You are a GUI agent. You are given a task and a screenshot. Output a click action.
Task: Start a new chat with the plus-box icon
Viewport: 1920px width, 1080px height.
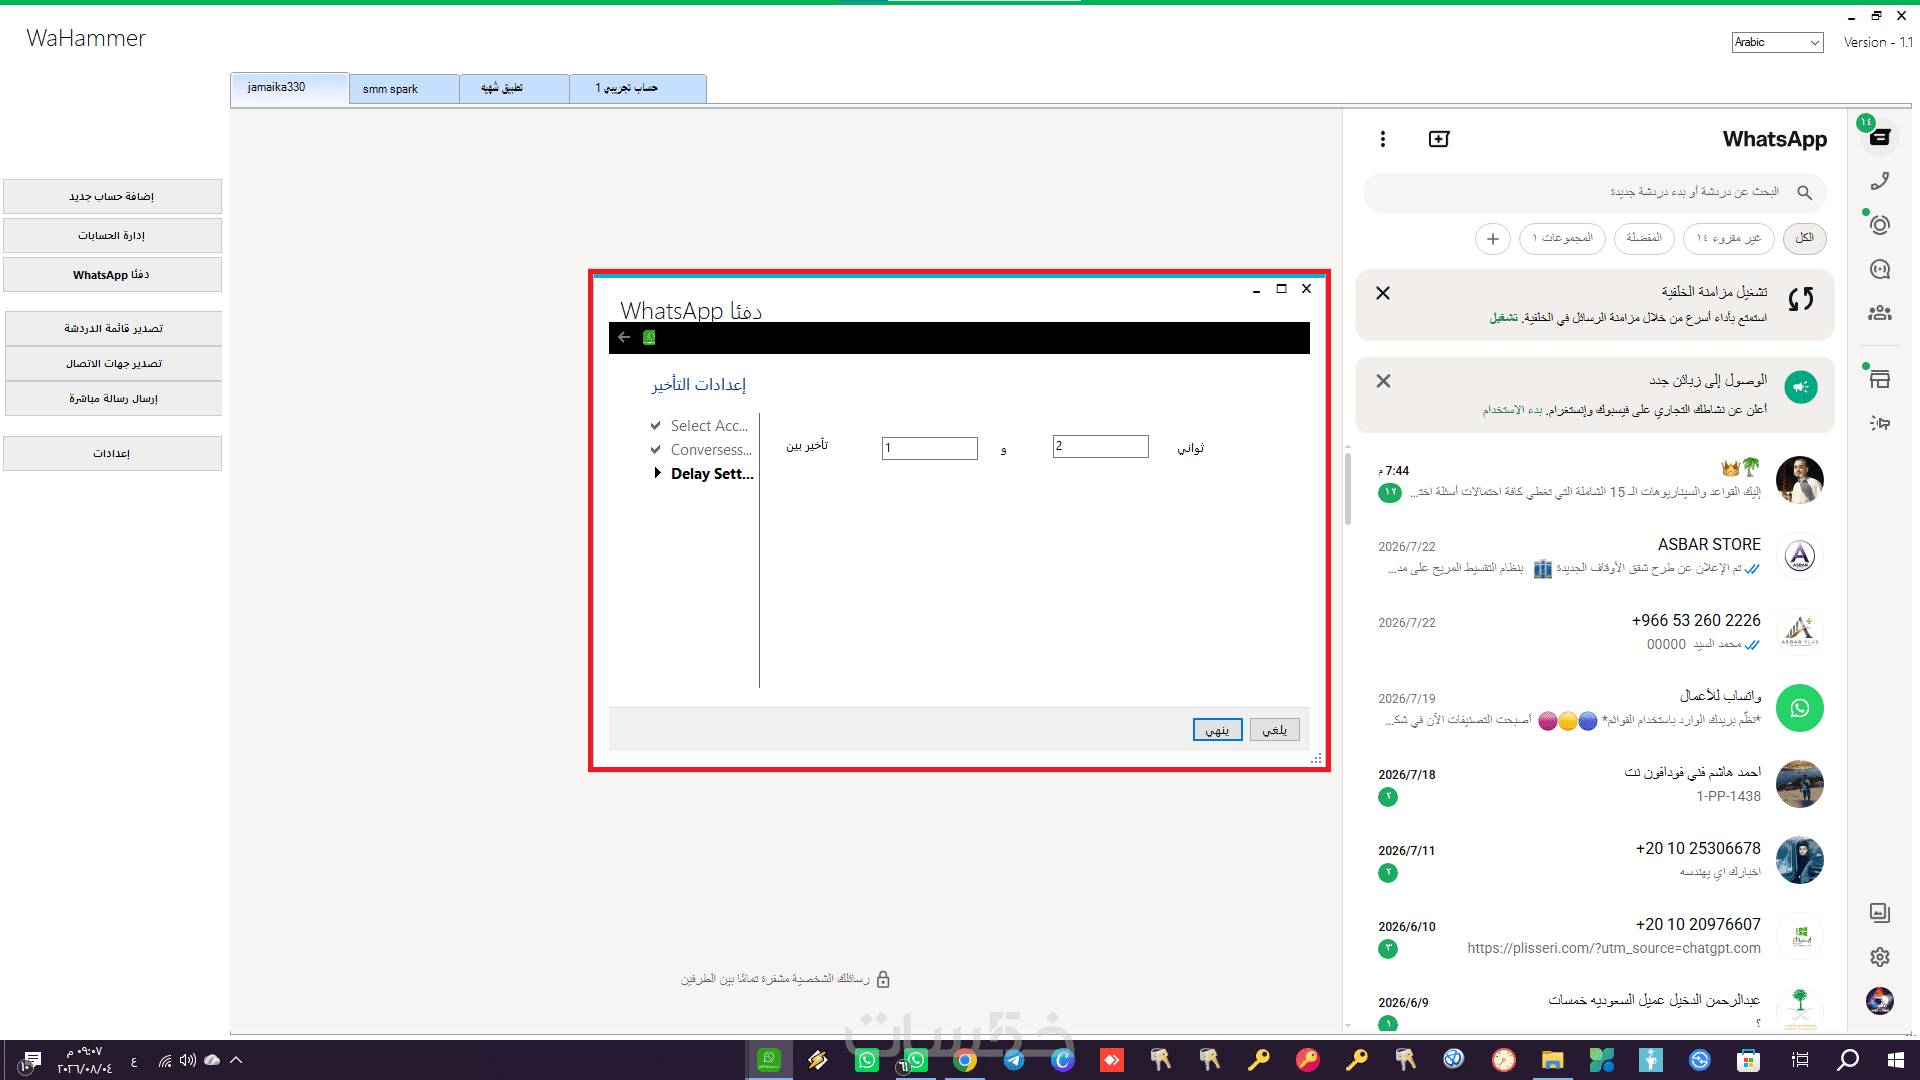[x=1439, y=139]
